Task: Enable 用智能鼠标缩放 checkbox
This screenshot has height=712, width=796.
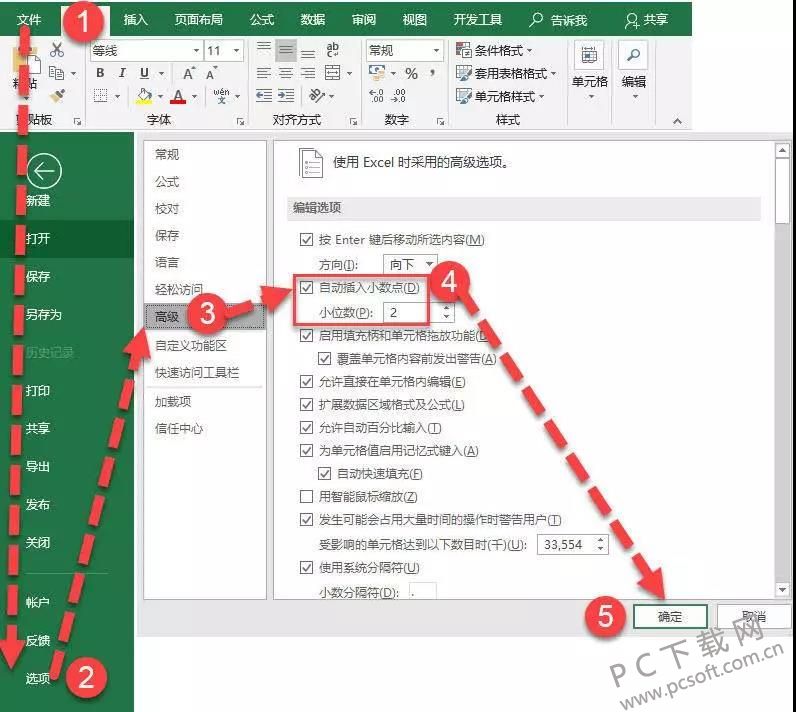Action: (x=306, y=496)
